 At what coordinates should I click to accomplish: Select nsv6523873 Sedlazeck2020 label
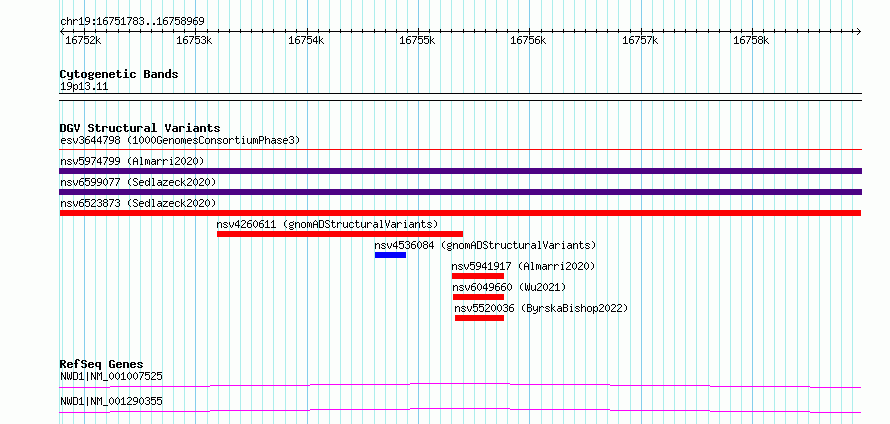click(x=138, y=203)
